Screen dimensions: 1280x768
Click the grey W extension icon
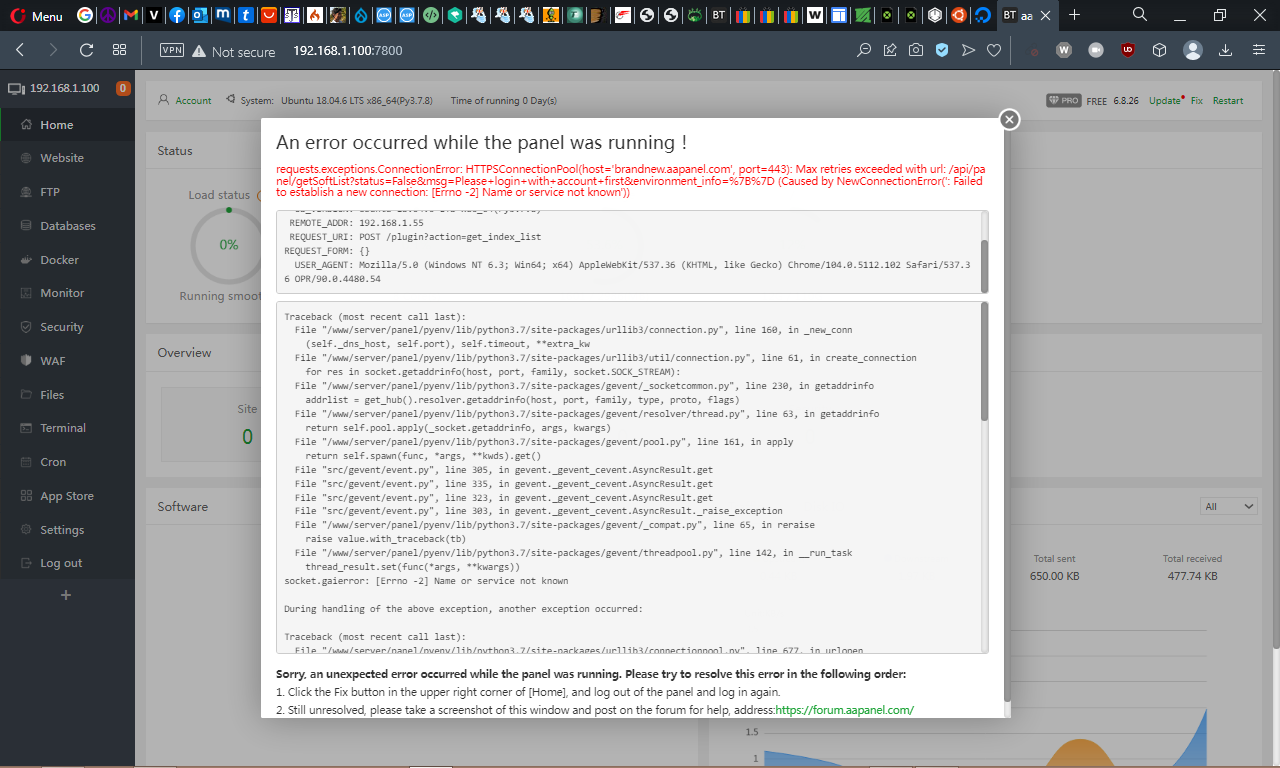[x=1064, y=50]
